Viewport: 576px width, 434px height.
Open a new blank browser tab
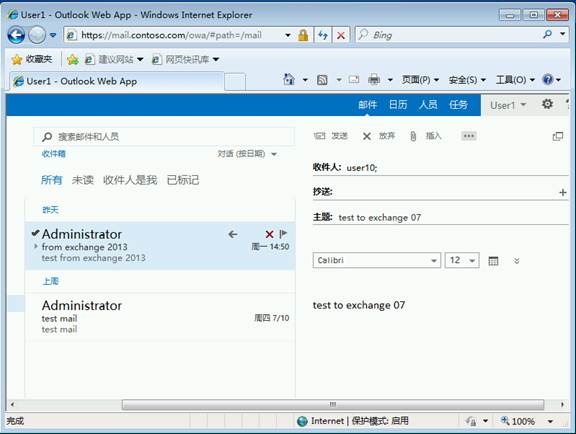(235, 82)
